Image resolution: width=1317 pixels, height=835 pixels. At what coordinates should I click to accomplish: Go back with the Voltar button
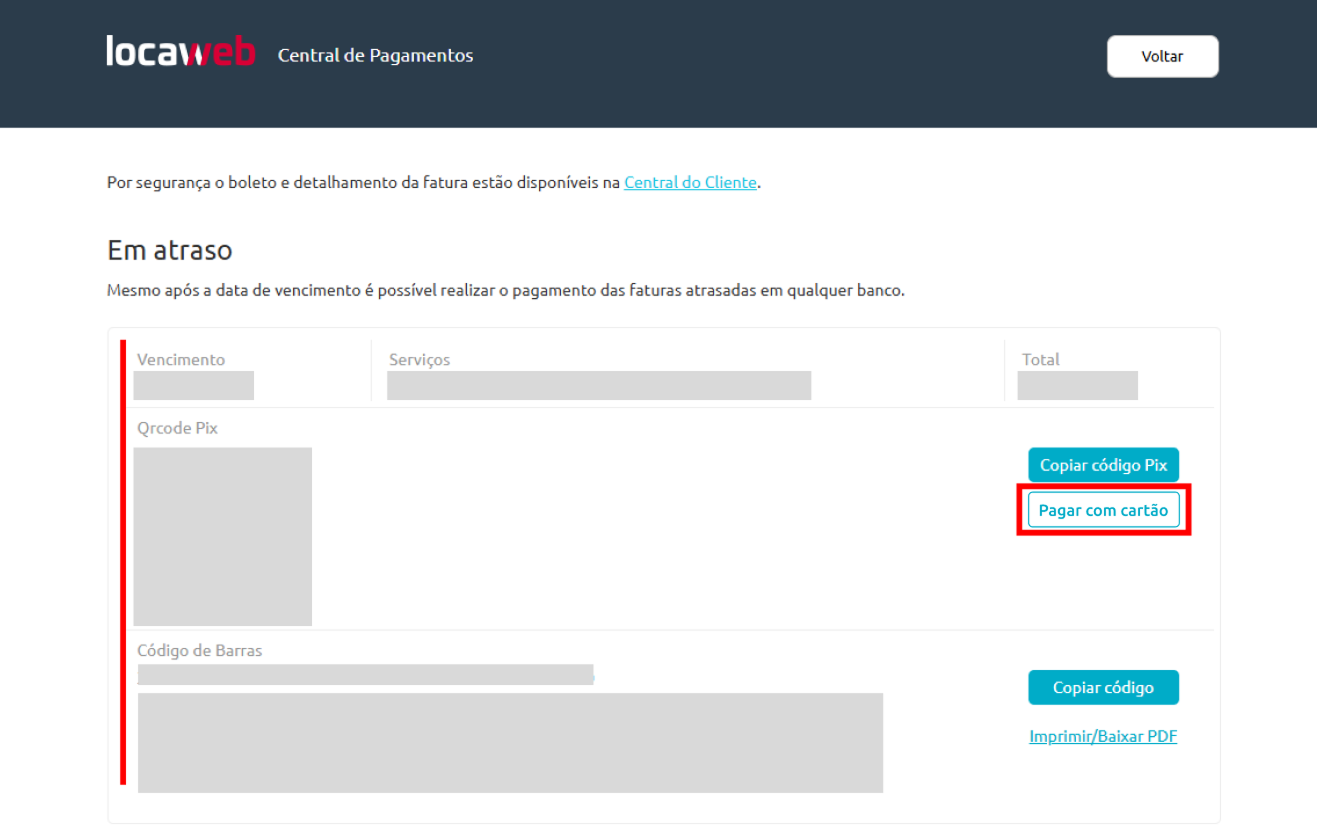(x=1162, y=56)
